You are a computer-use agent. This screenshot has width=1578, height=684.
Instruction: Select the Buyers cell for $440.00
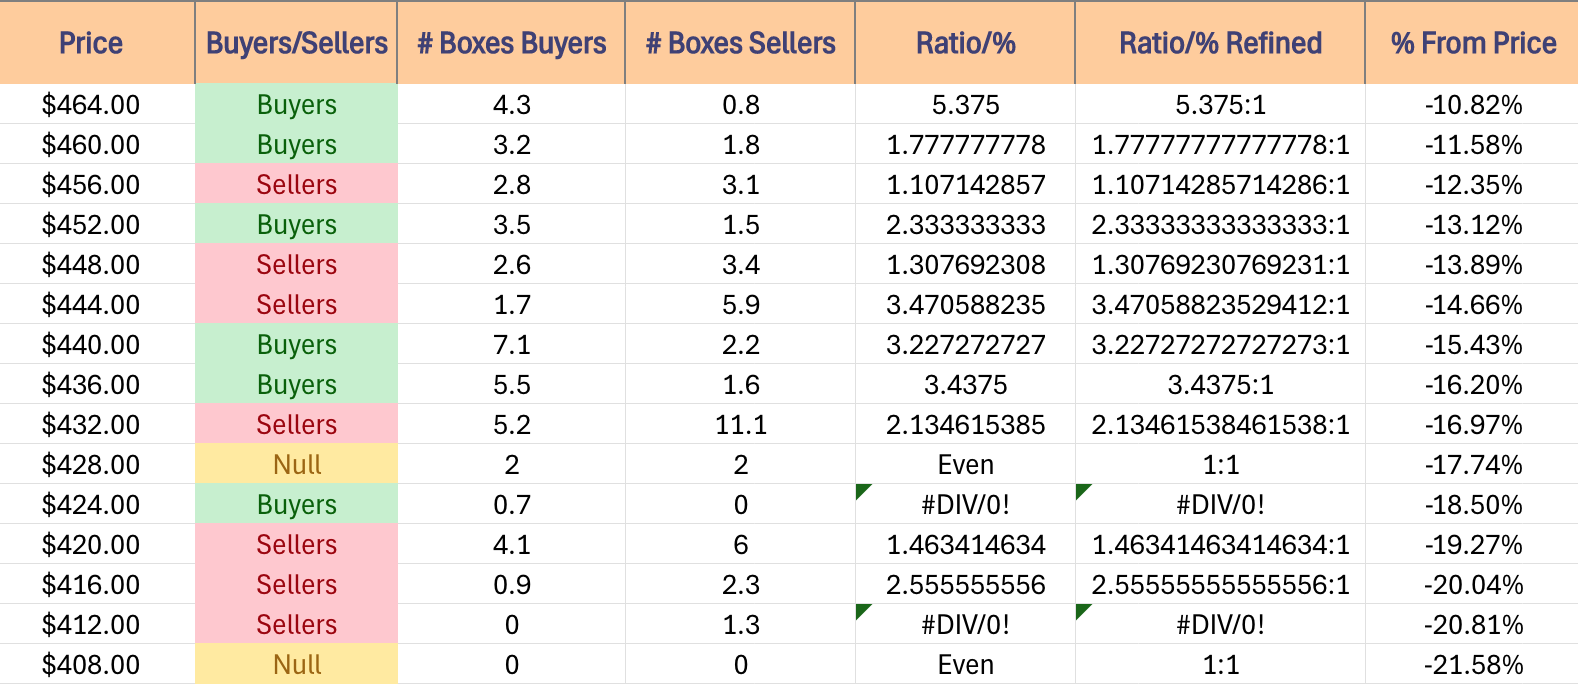pos(296,344)
